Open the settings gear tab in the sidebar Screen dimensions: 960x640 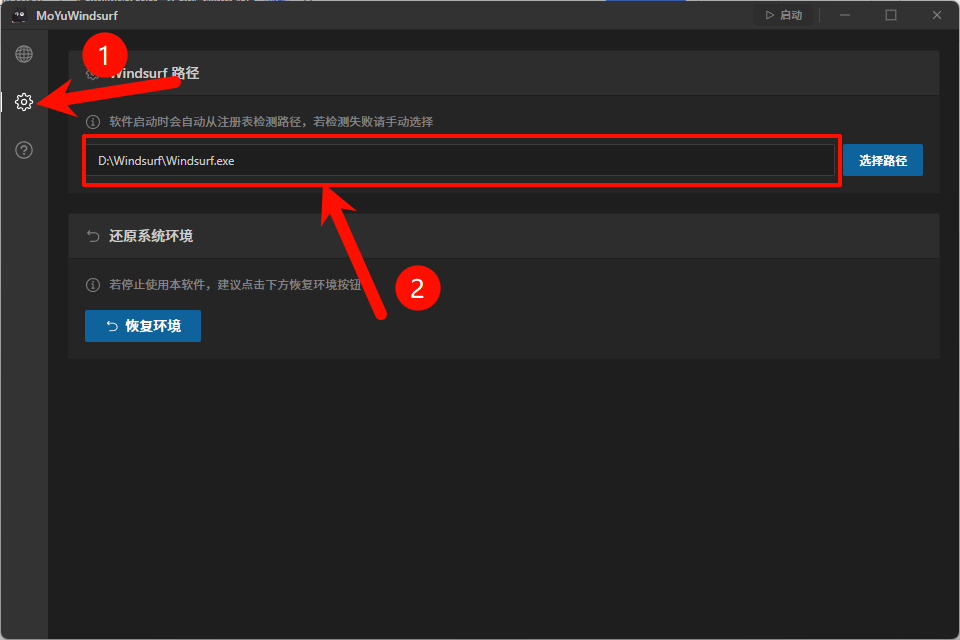24,102
